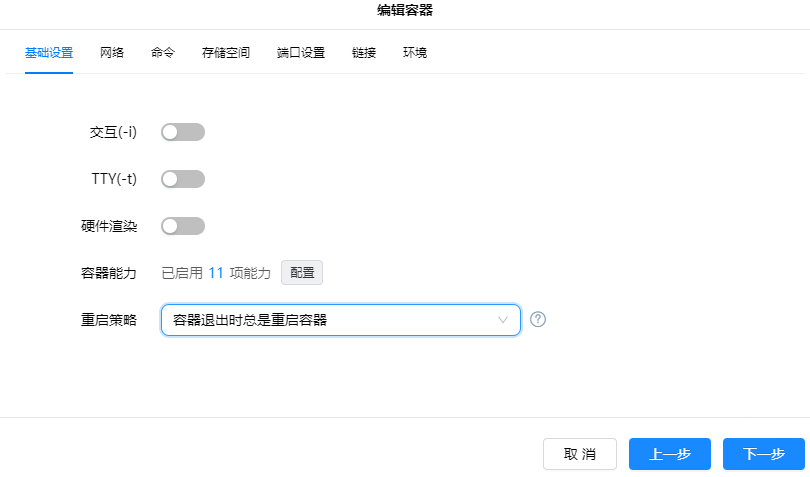Click the 上一步 button

click(669, 454)
